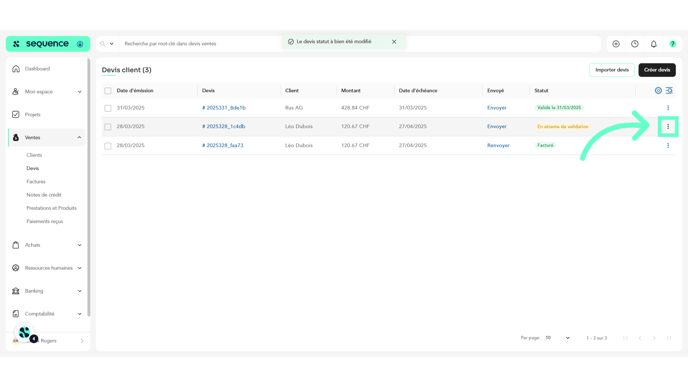Open the history clock icon in top bar
The image size is (688, 387).
pos(634,44)
